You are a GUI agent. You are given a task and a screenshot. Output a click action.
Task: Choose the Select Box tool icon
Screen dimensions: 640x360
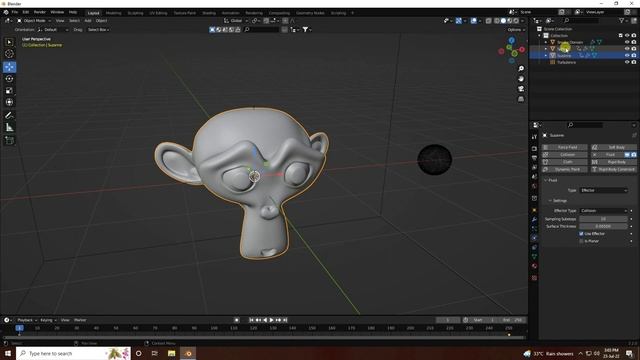(x=9, y=42)
